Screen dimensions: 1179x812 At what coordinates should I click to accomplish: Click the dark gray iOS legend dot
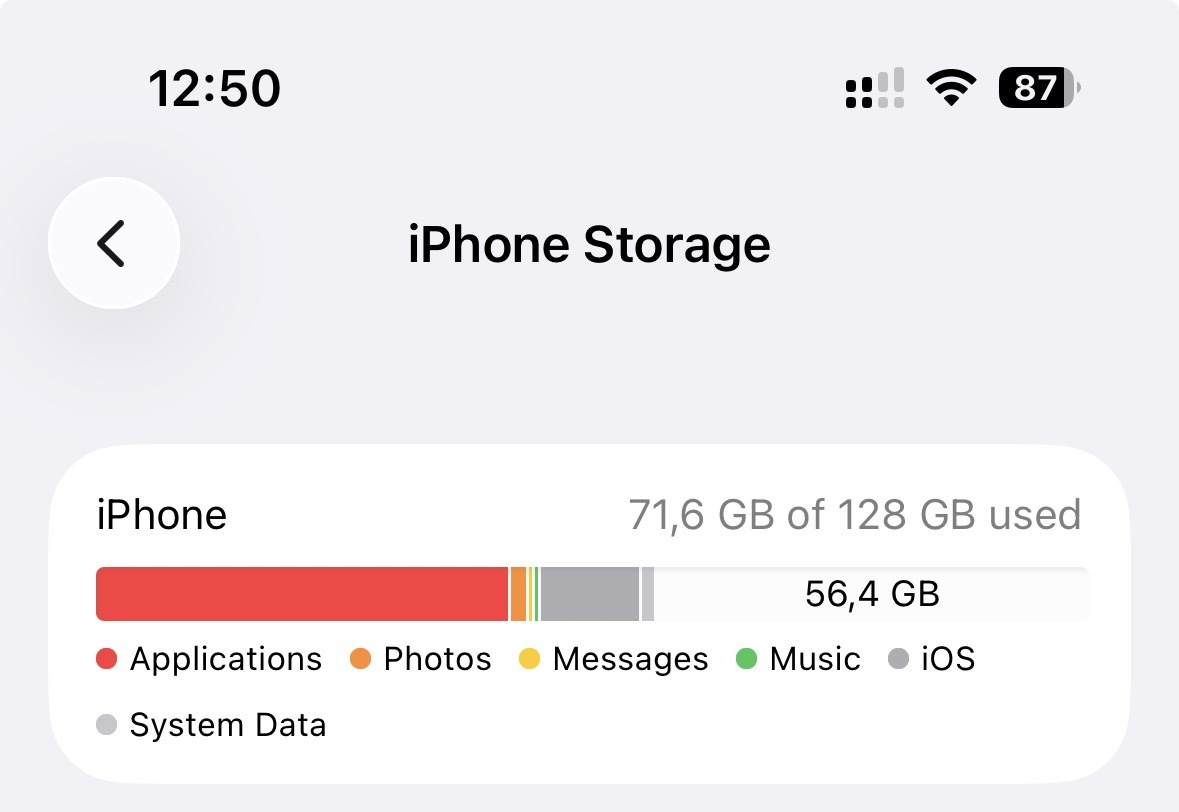click(898, 659)
